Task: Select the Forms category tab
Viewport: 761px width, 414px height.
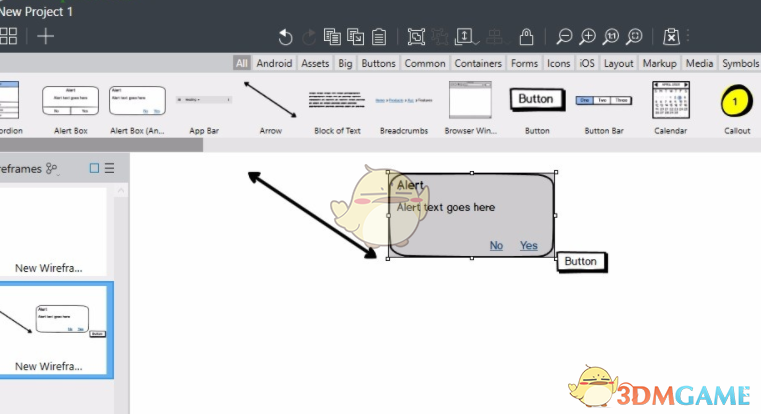Action: 525,63
